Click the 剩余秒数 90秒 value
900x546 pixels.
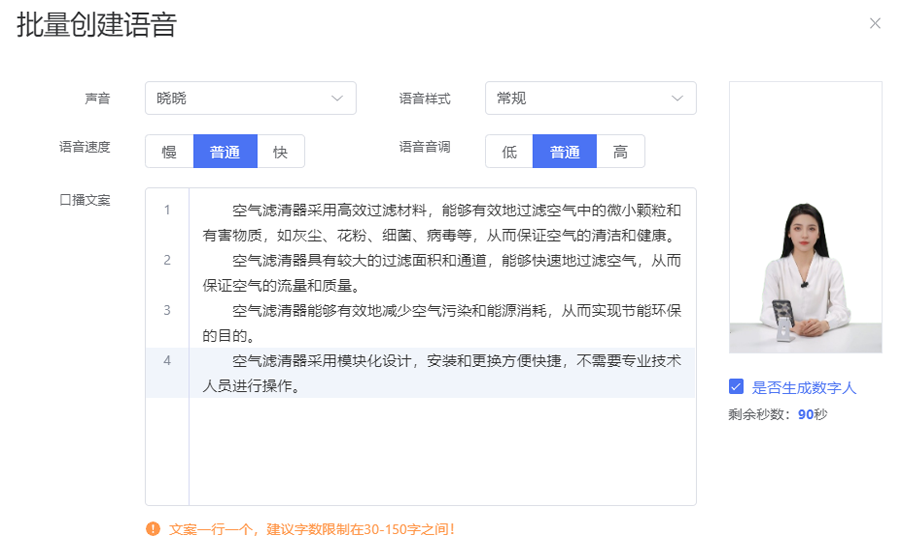point(812,415)
